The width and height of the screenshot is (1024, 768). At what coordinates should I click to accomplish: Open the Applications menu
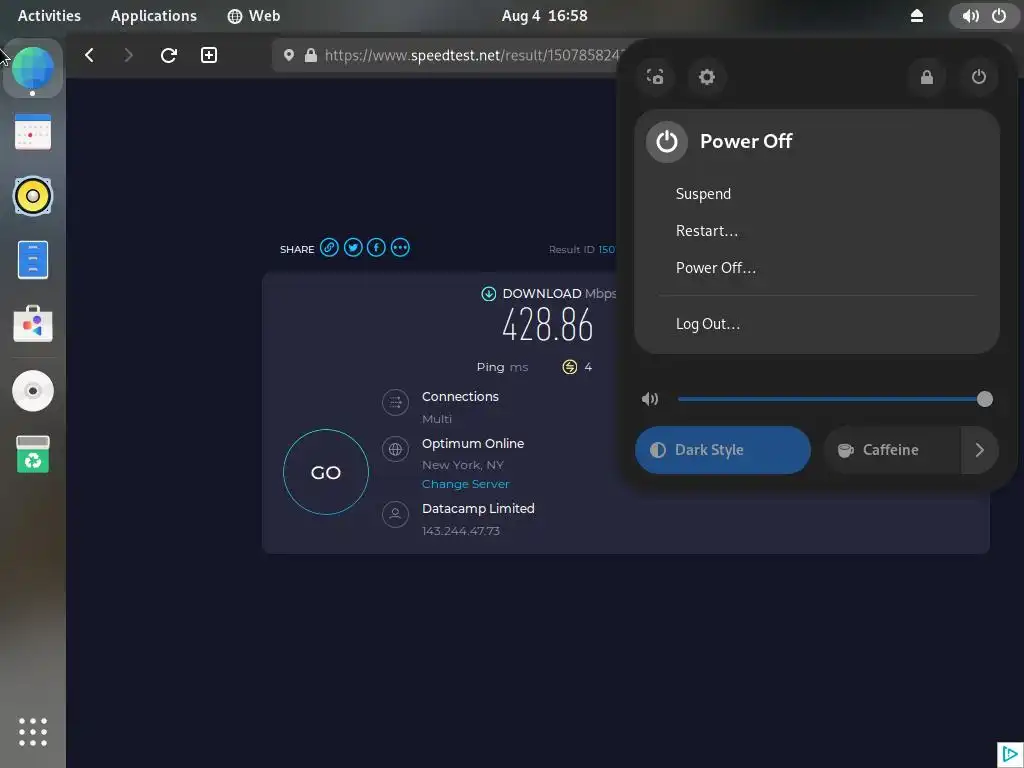click(x=153, y=16)
